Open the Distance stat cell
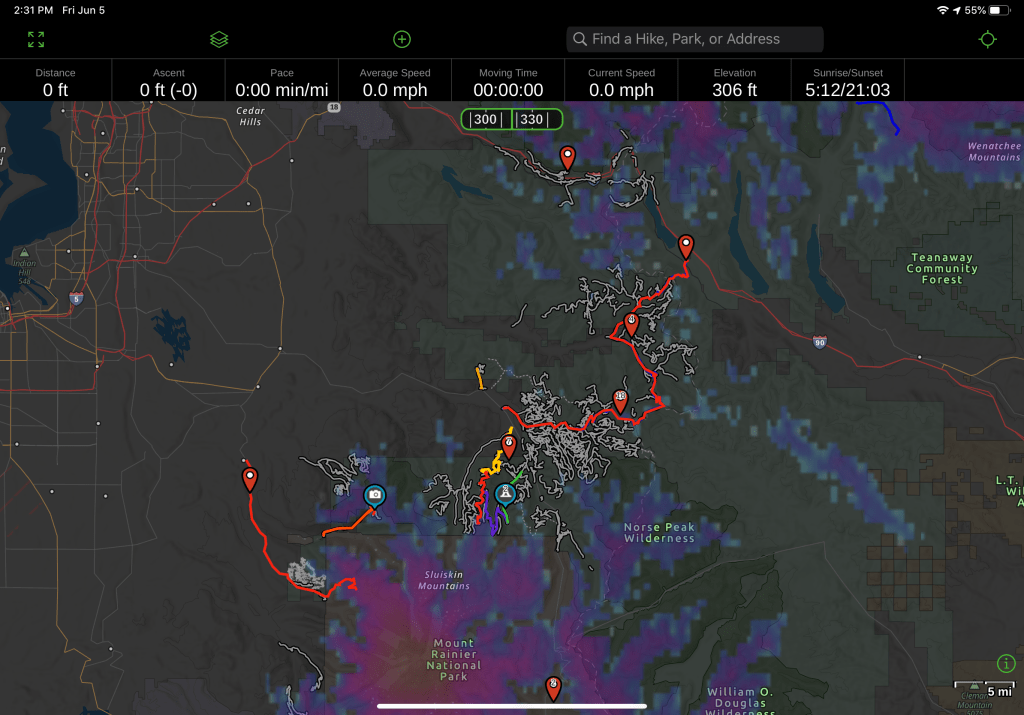The height and width of the screenshot is (715, 1024). click(56, 82)
